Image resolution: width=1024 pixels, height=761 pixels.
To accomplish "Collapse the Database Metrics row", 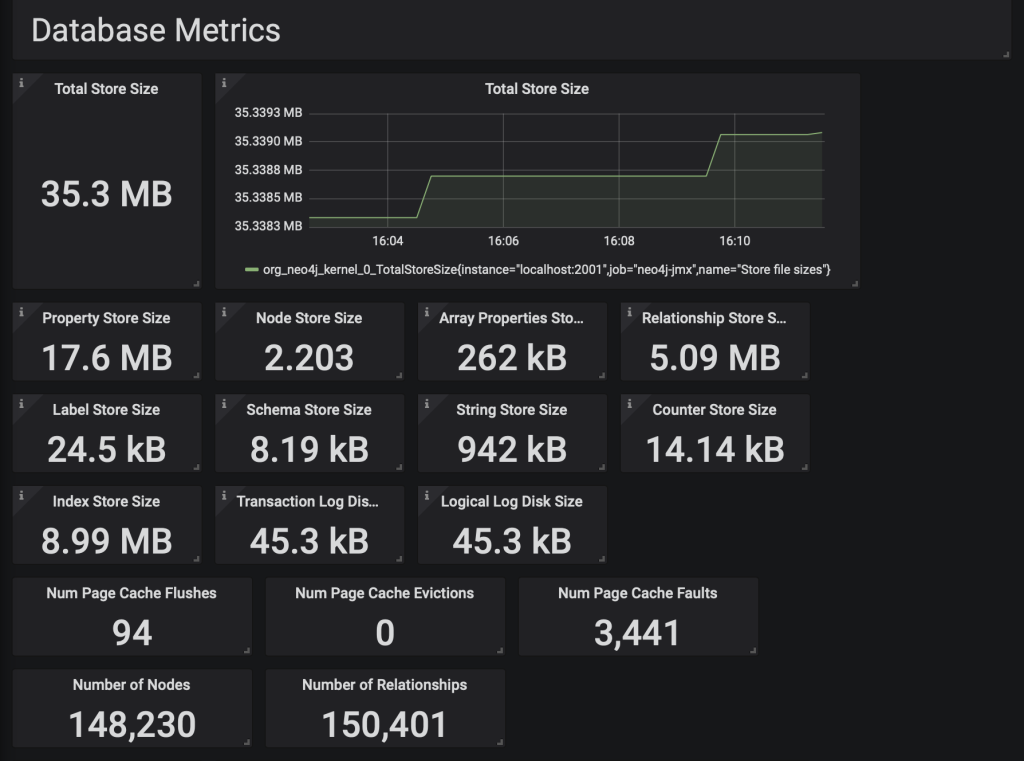I will [155, 30].
